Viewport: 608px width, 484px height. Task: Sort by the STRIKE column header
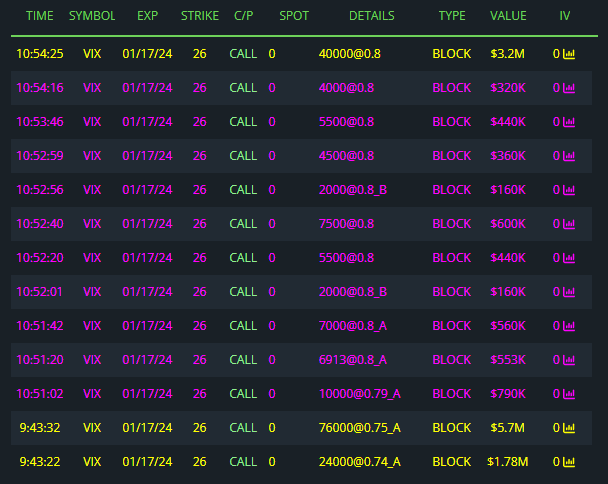(x=200, y=16)
